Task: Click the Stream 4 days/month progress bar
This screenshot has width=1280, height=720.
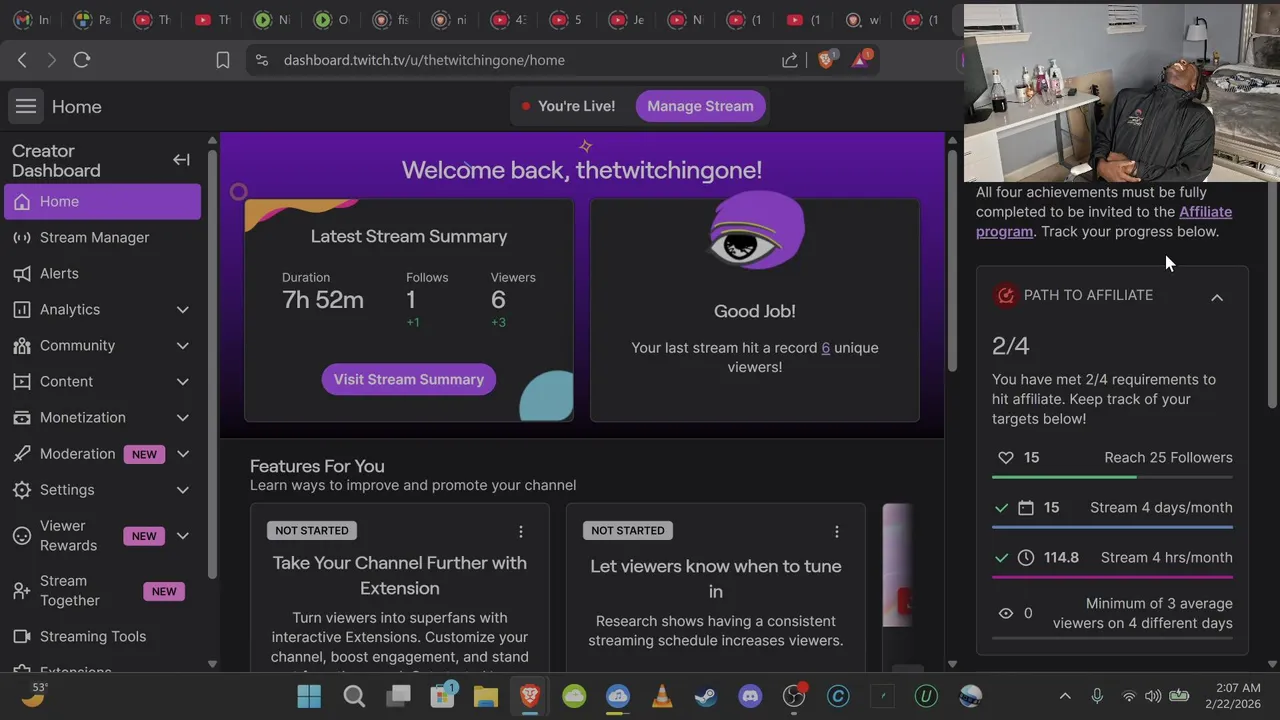Action: pos(1112,527)
